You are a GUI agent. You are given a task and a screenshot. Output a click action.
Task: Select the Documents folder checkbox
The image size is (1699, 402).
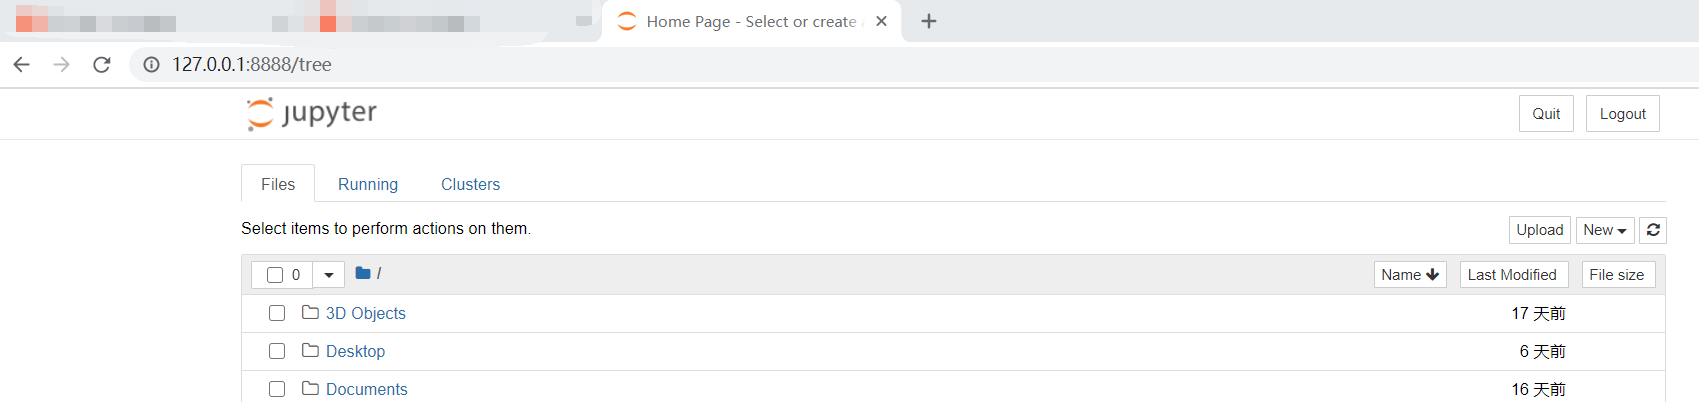click(277, 389)
